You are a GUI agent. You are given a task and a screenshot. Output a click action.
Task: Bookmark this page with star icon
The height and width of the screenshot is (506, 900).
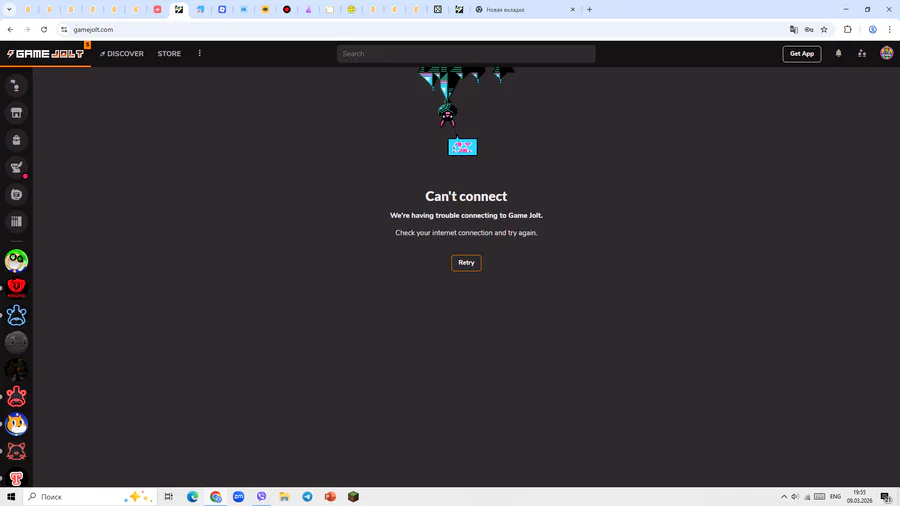pyautogui.click(x=824, y=29)
